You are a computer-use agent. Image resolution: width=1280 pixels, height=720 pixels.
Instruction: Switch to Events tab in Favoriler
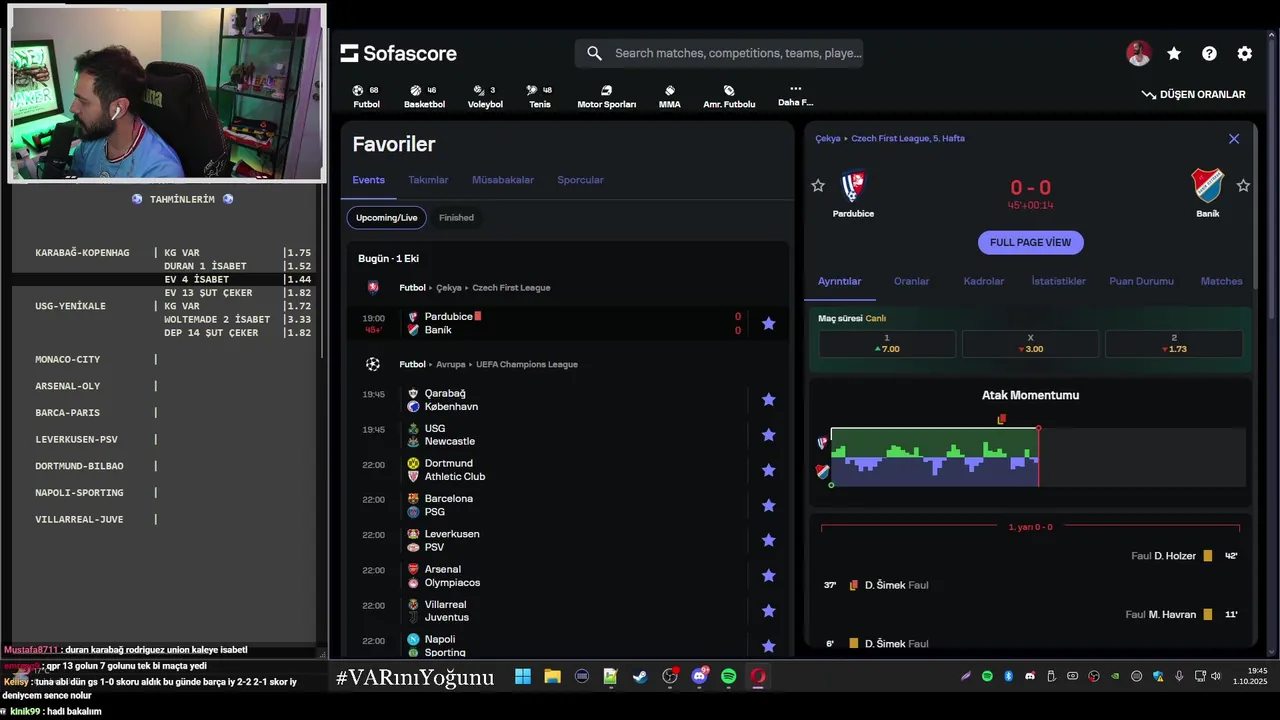[368, 180]
